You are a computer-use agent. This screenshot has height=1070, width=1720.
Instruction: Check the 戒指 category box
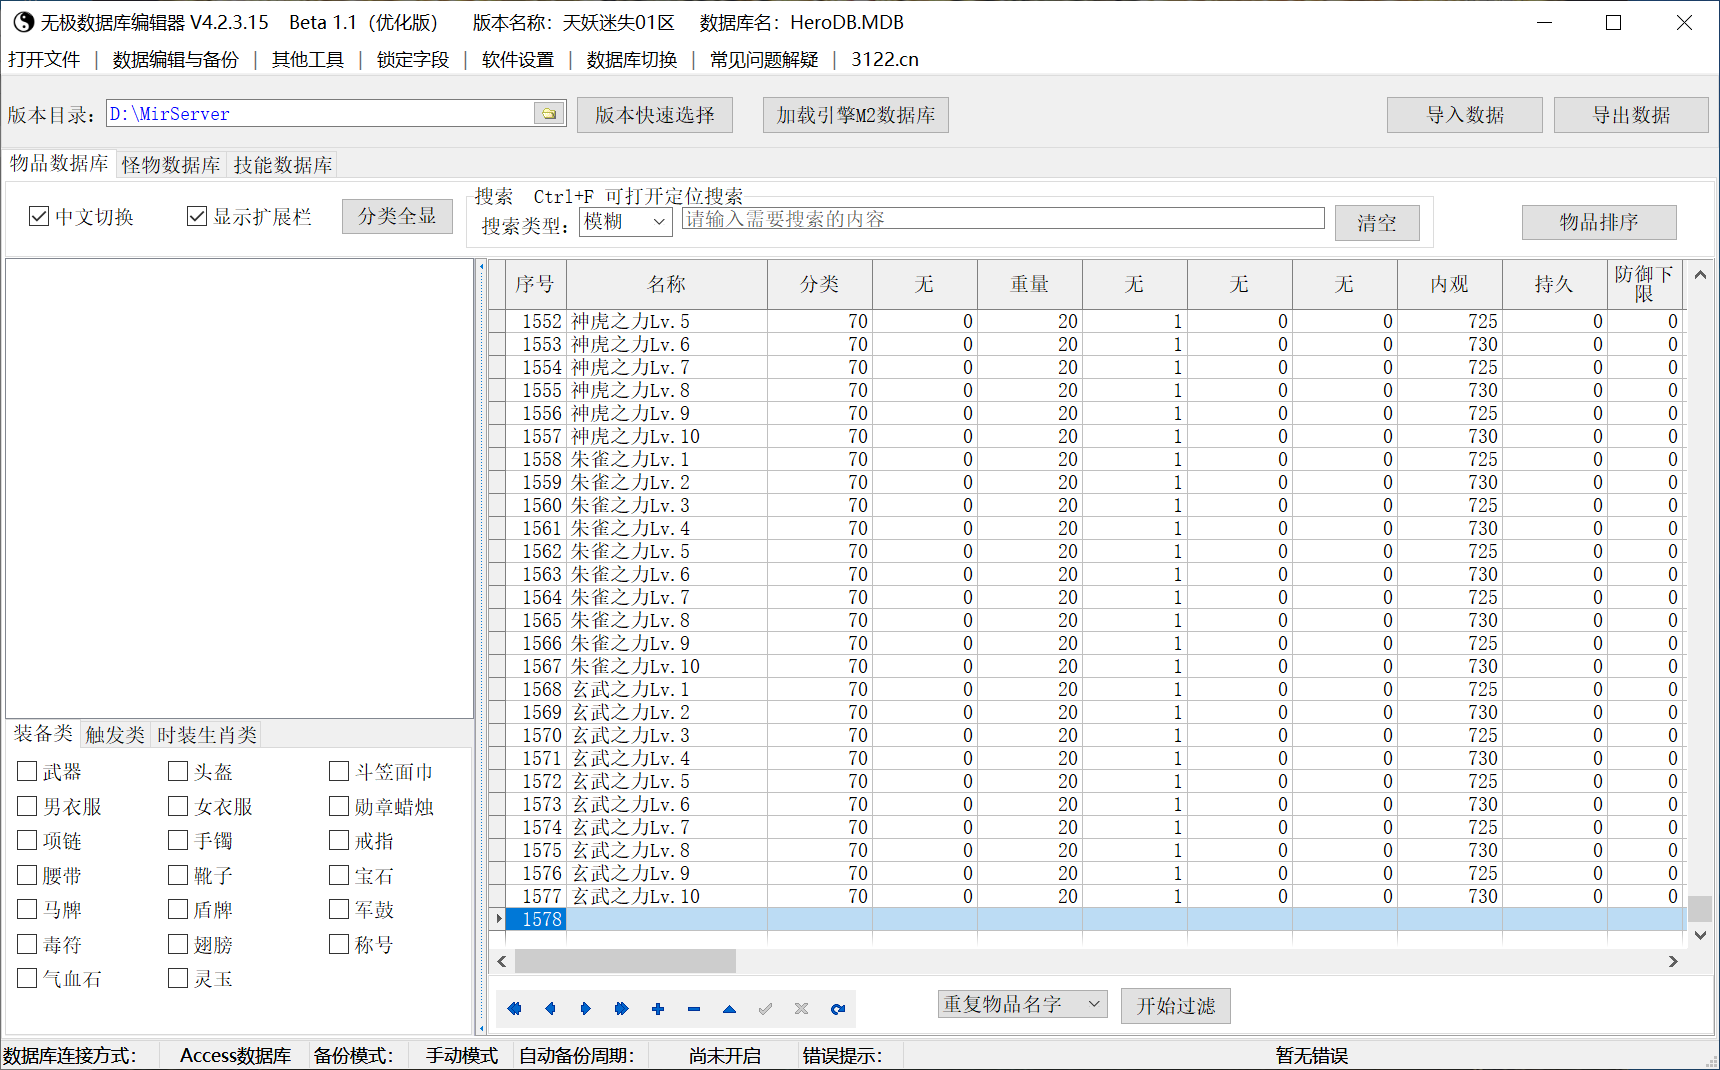pyautogui.click(x=339, y=840)
